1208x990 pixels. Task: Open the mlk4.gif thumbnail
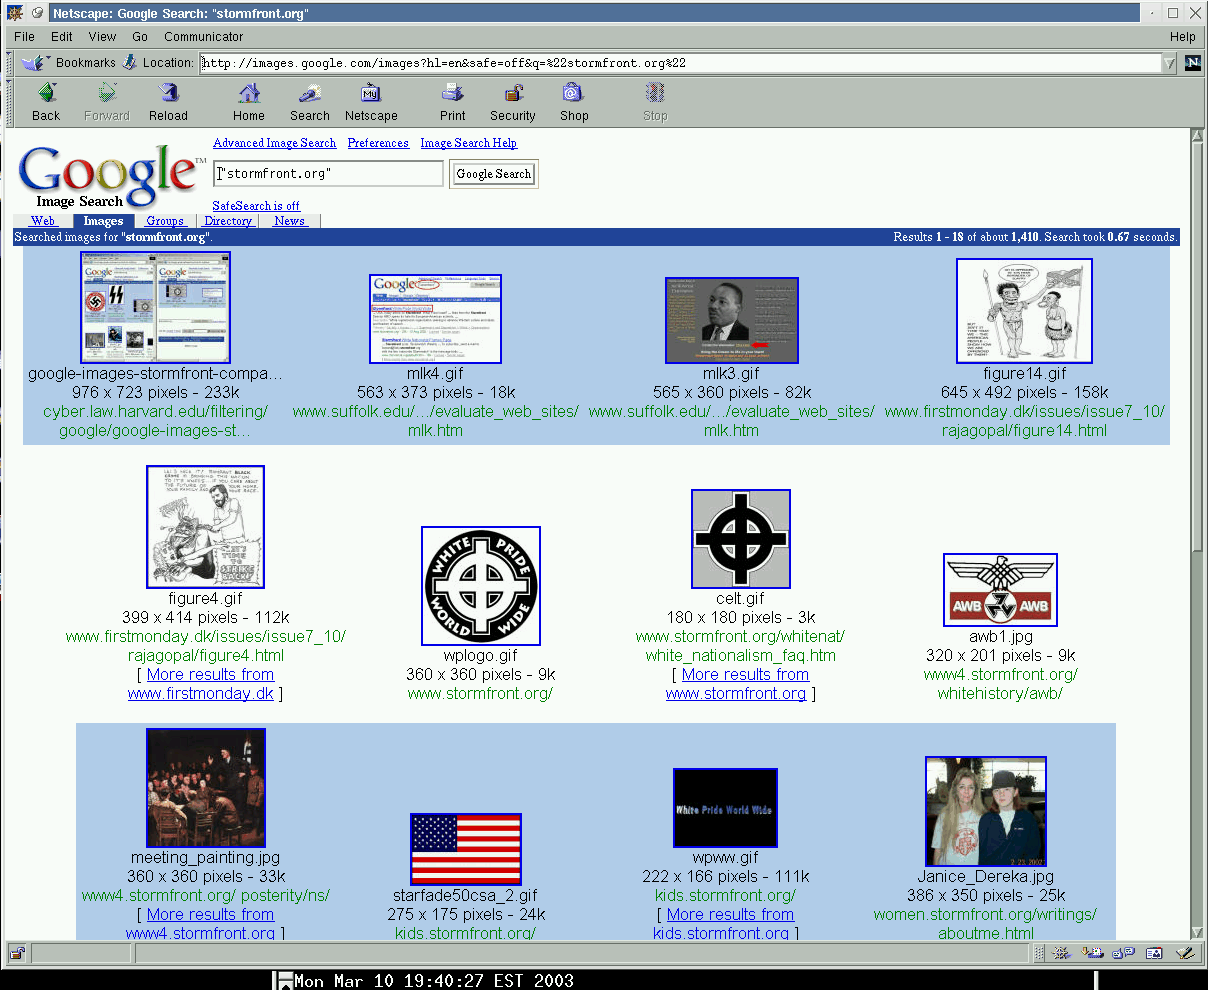[435, 319]
